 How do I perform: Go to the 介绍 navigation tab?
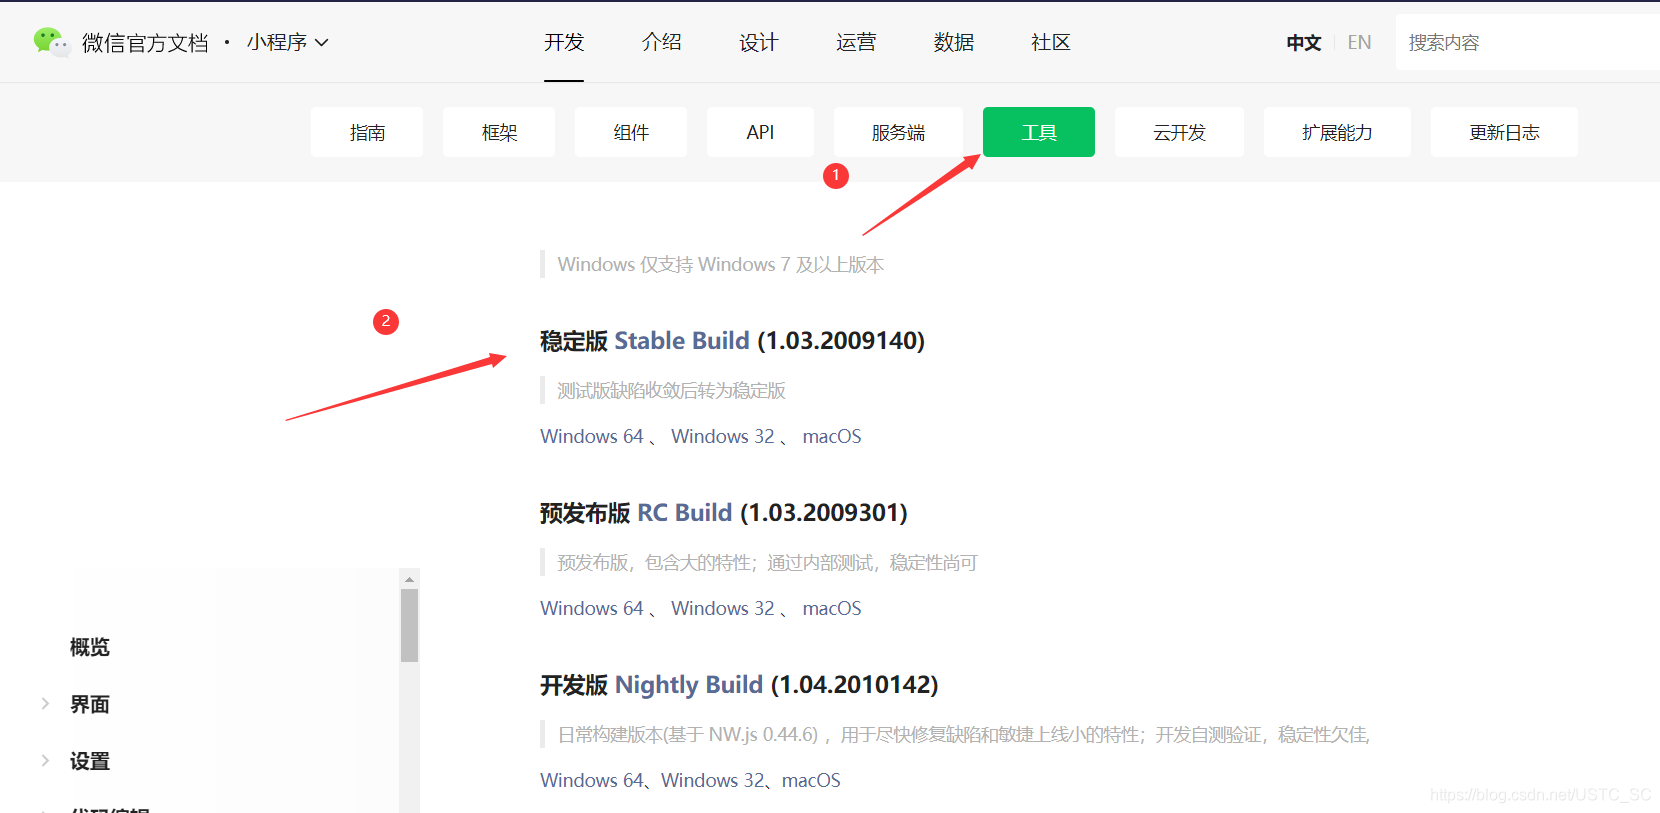661,42
